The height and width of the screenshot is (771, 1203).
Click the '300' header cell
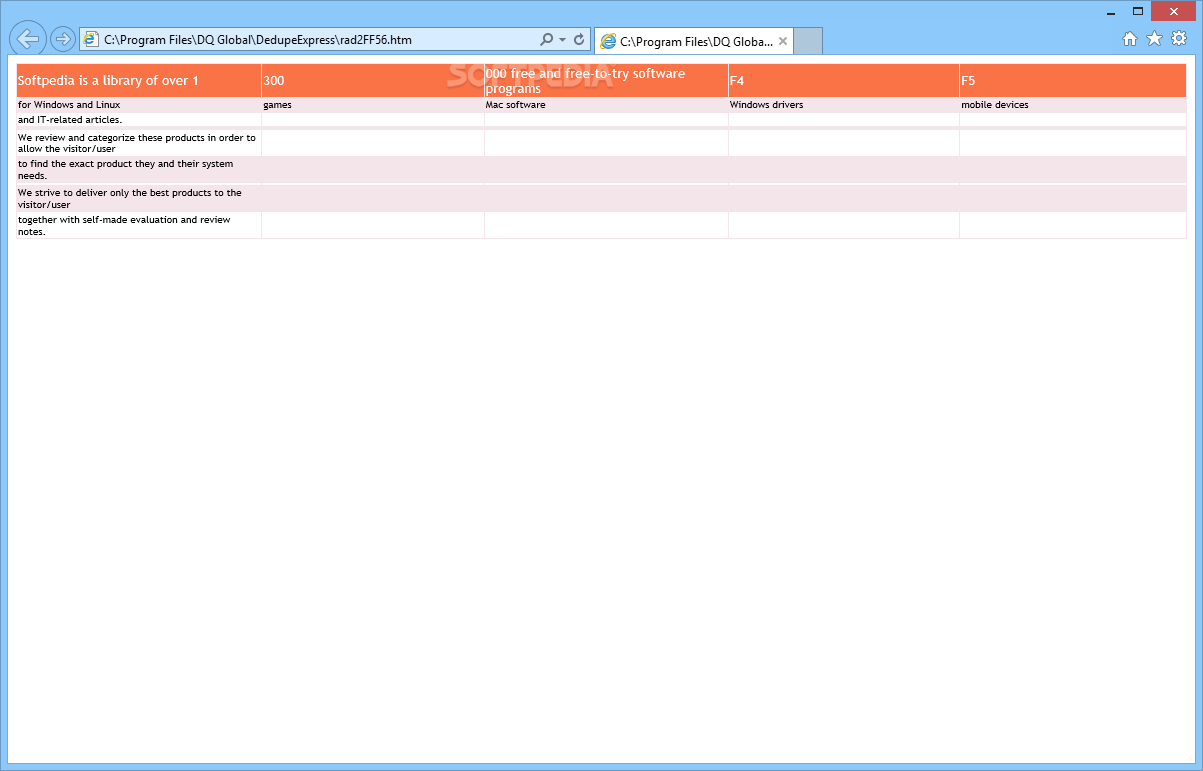coord(373,81)
